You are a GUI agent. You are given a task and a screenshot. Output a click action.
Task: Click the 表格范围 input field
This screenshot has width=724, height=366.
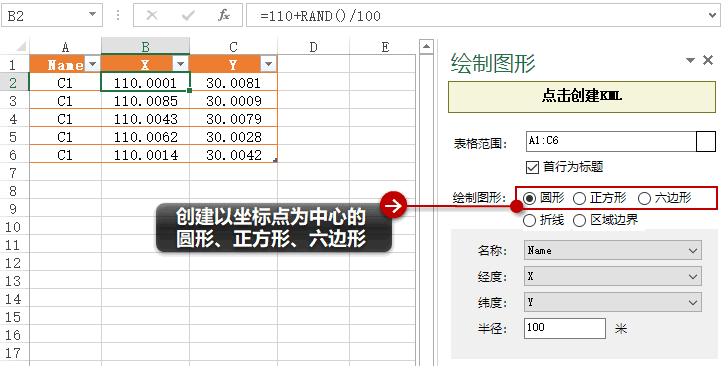pyautogui.click(x=611, y=141)
